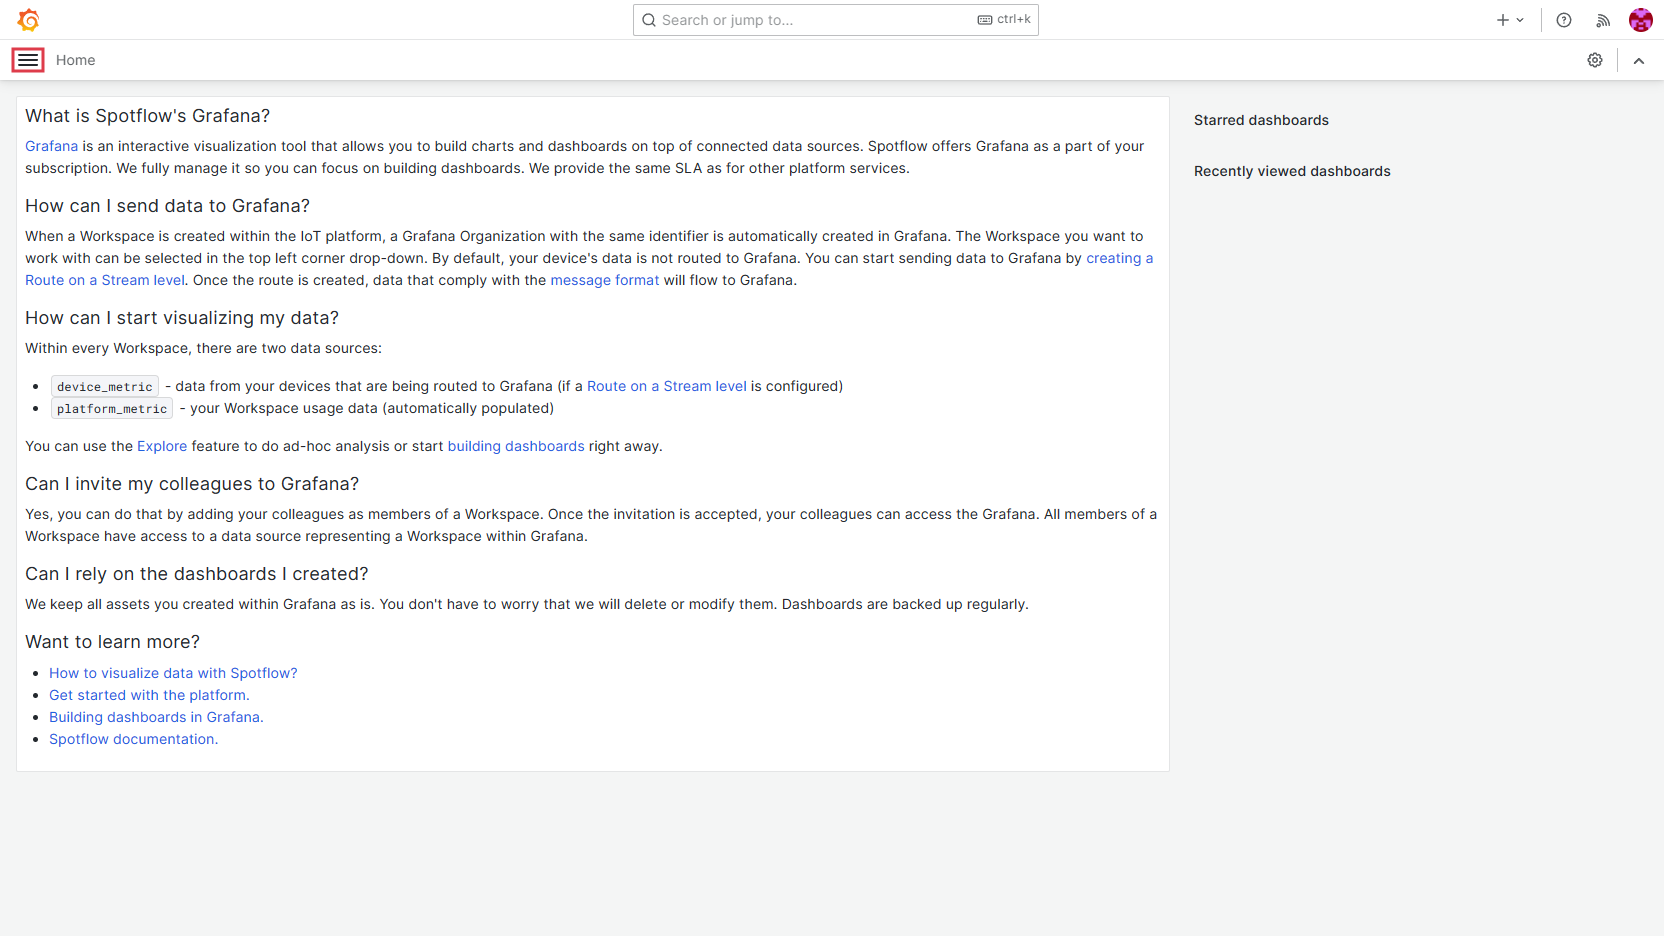Click the search magnifier icon

[x=649, y=20]
